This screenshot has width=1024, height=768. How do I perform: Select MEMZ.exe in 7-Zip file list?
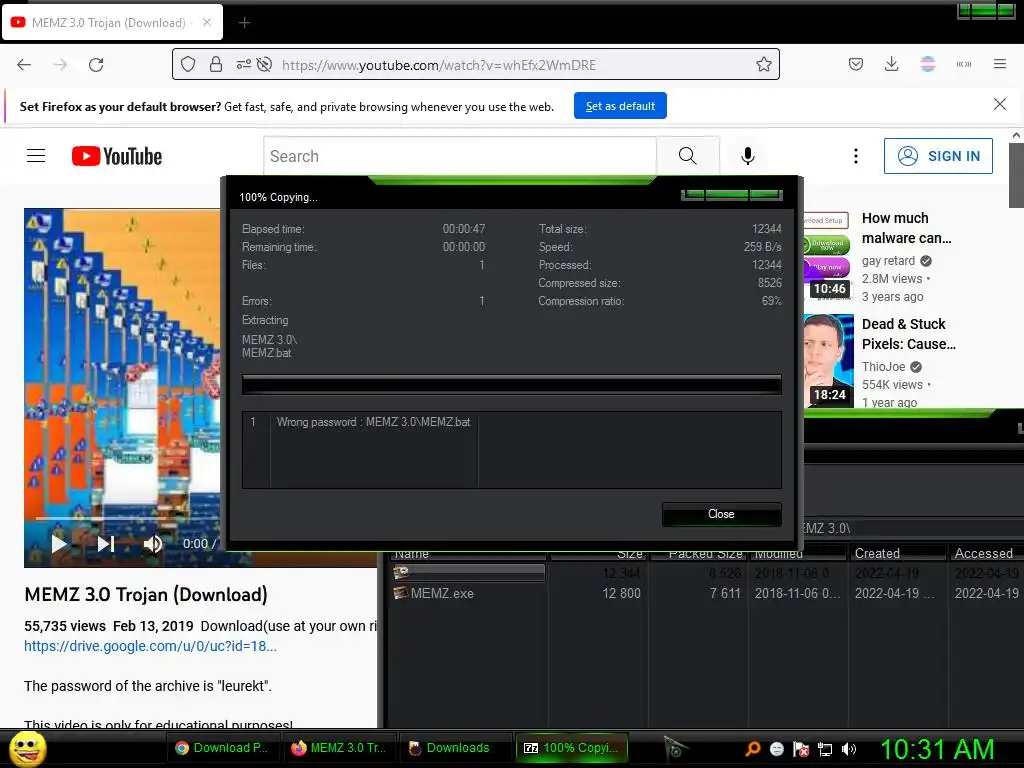coord(442,593)
